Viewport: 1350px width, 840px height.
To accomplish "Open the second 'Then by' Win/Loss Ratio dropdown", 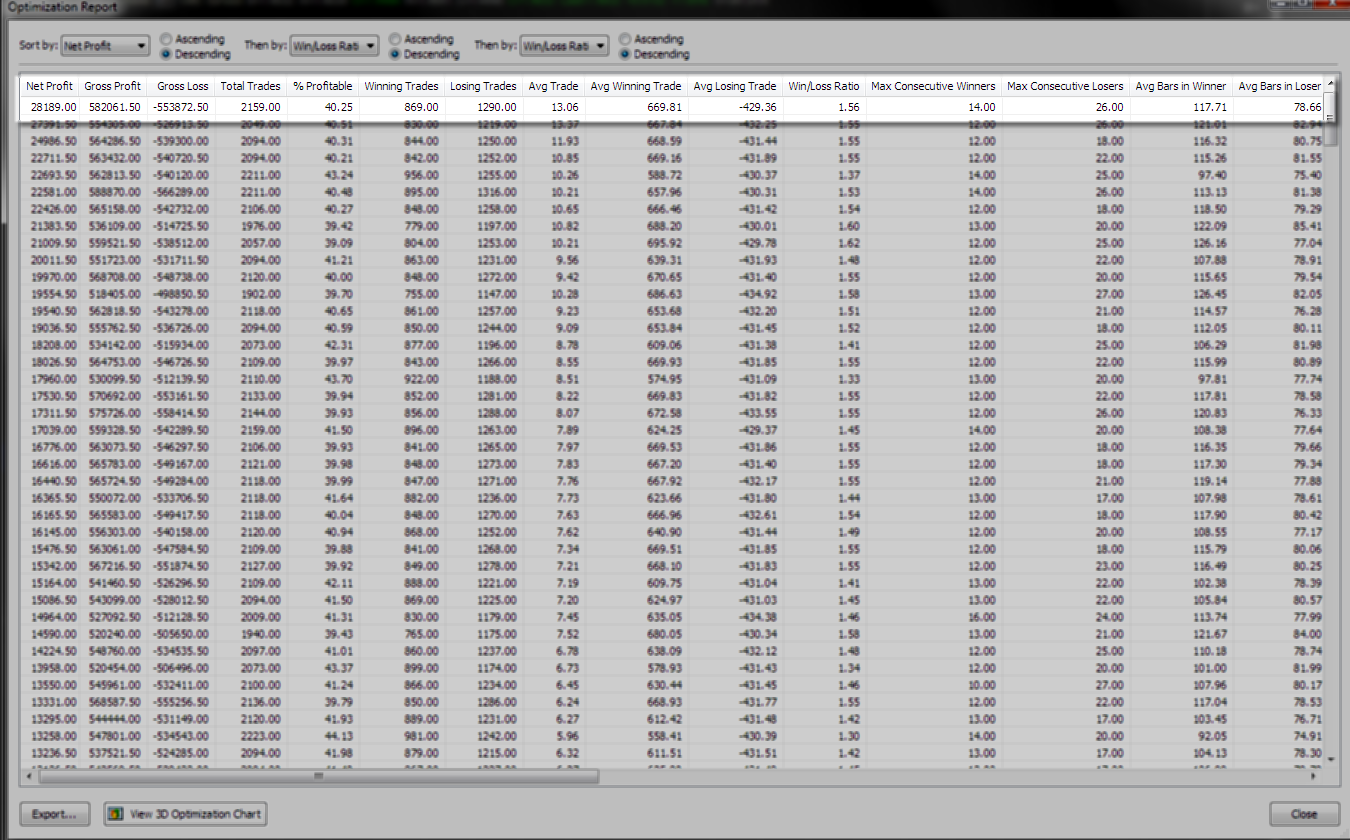I will (564, 46).
